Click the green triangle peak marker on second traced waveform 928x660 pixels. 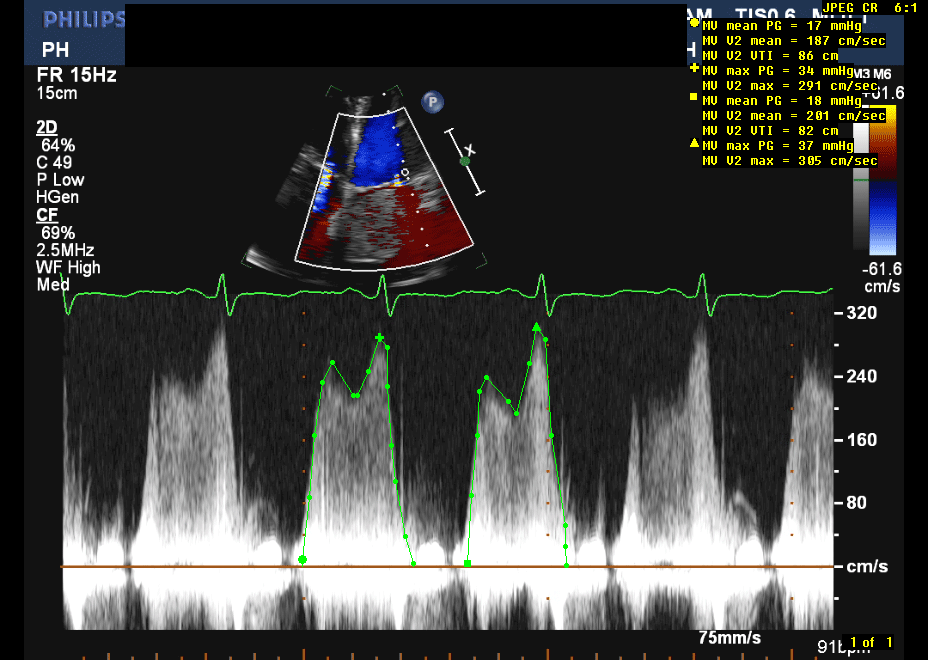(x=537, y=327)
